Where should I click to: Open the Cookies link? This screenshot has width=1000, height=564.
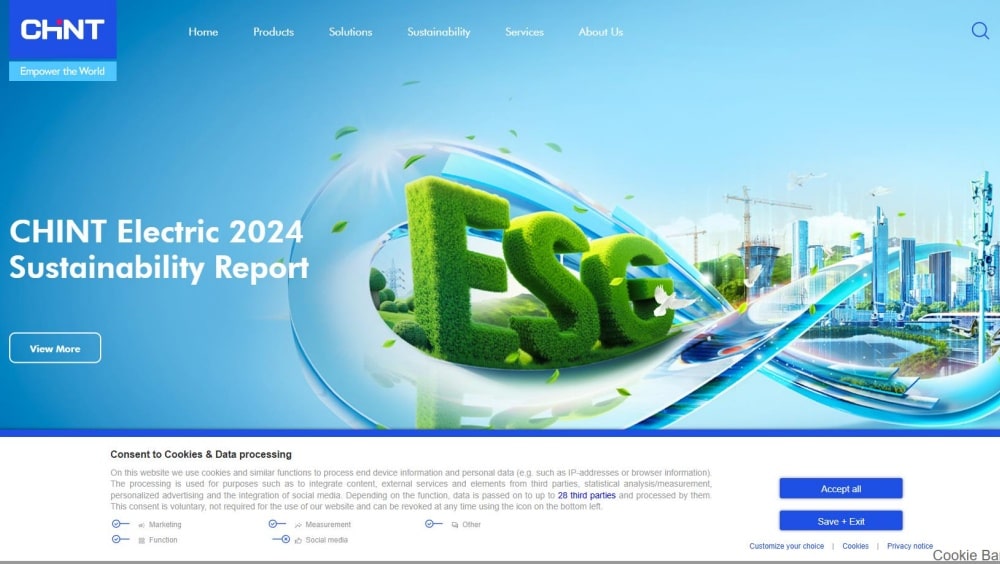click(x=855, y=546)
